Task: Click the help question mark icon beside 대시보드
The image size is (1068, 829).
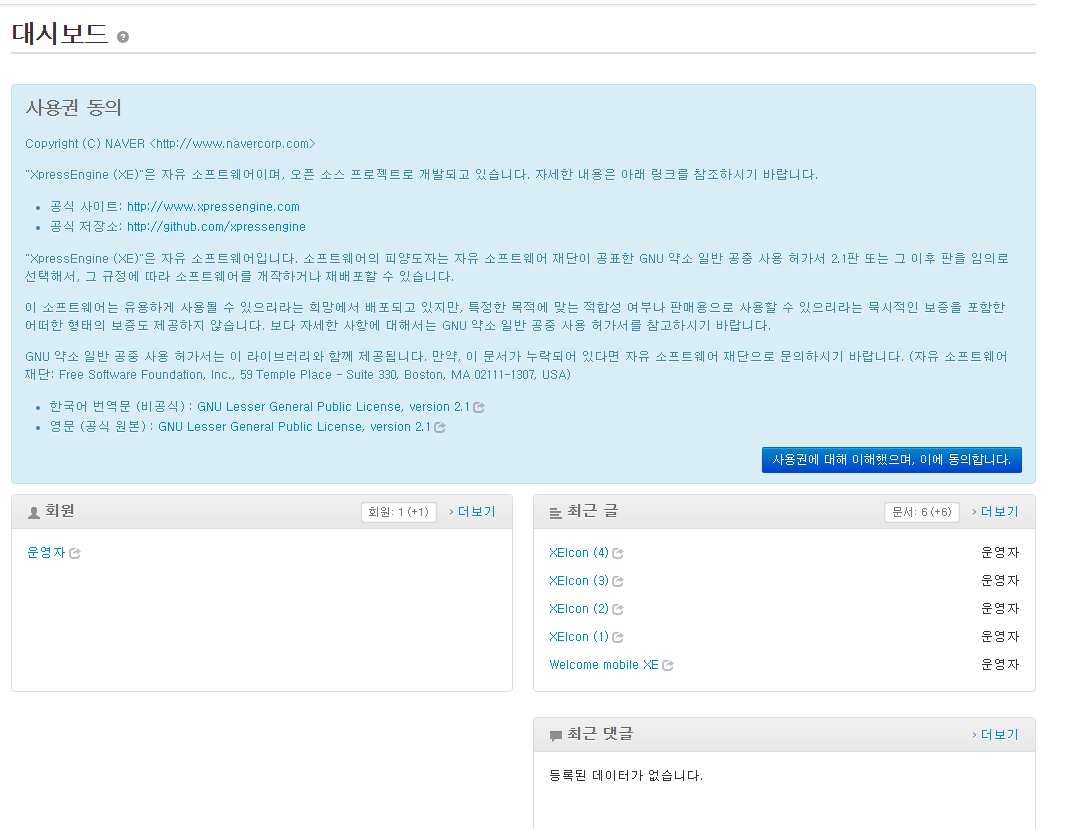Action: [123, 37]
